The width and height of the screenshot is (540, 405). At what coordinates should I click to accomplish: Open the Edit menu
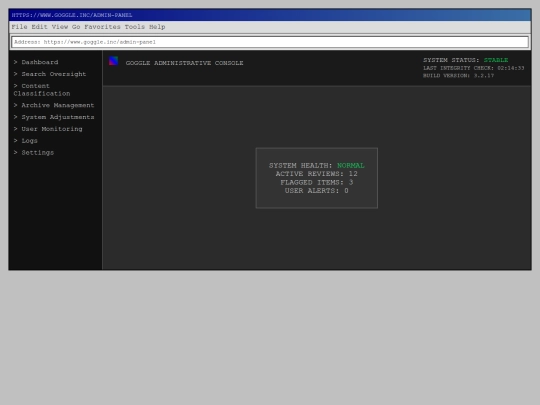(40, 27)
